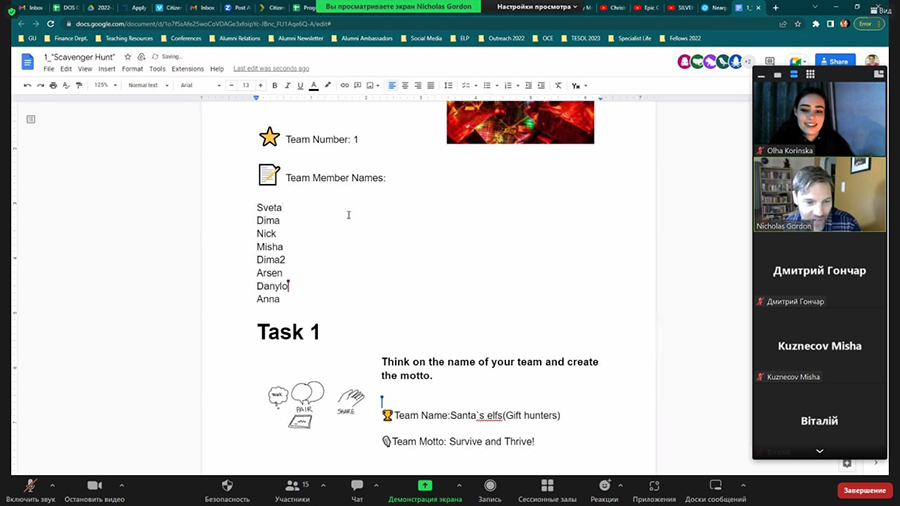Open Zoom 'Реакции' reactions
Screen dimensions: 900x506
click(604, 491)
